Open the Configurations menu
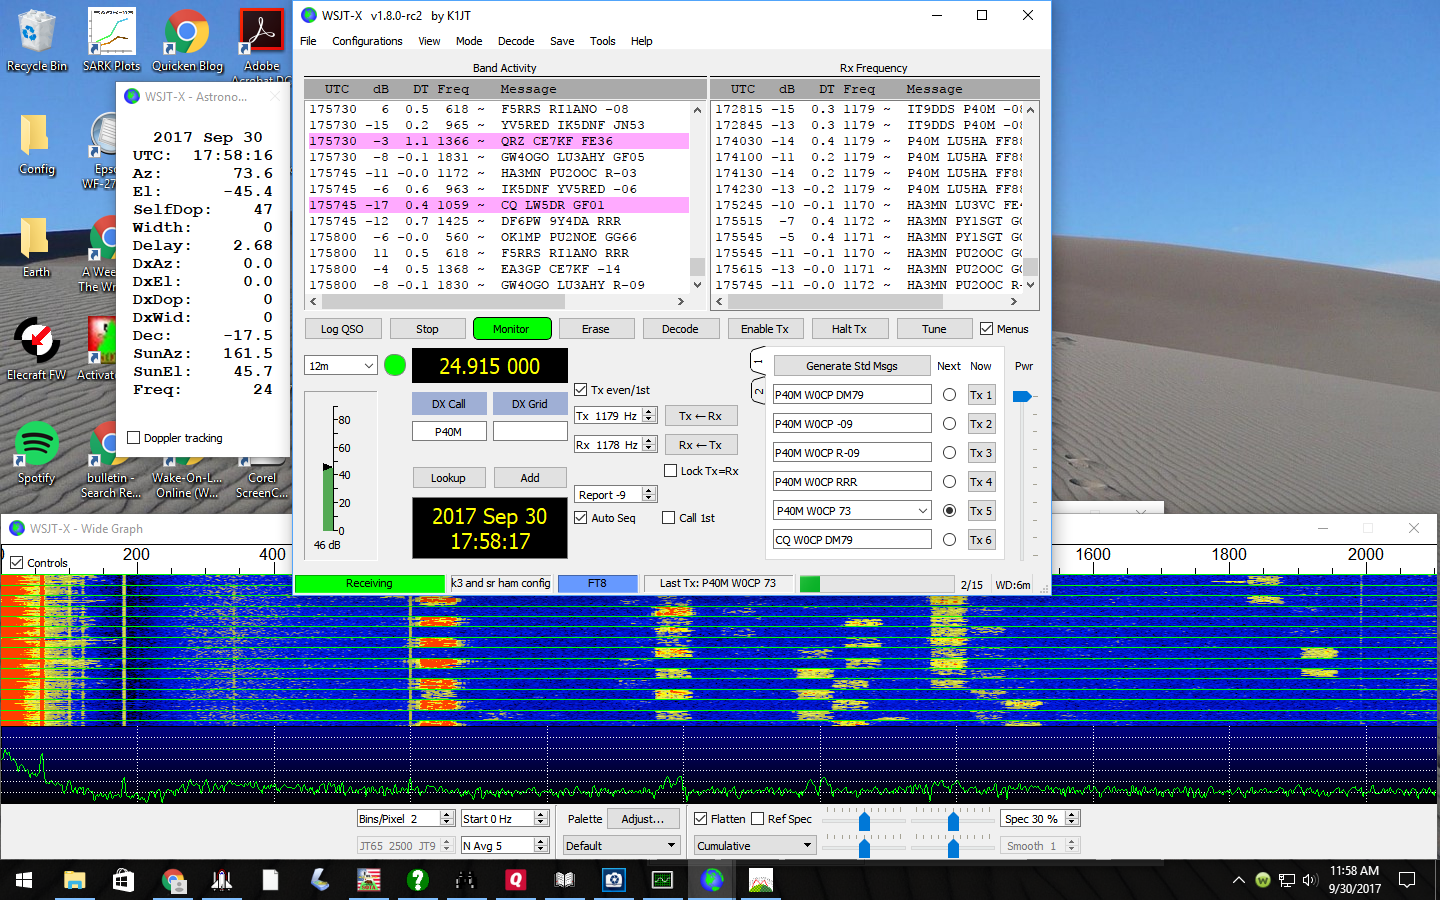 pyautogui.click(x=367, y=41)
